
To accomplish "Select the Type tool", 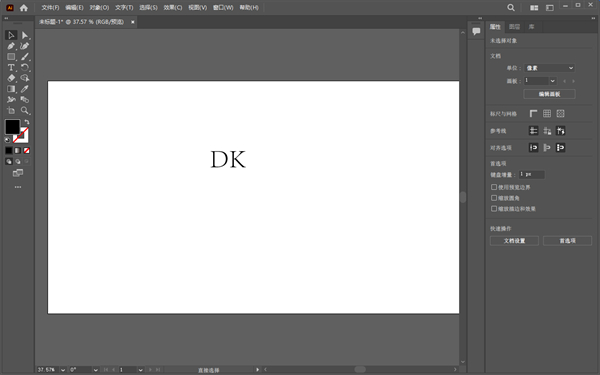I will tap(11, 67).
